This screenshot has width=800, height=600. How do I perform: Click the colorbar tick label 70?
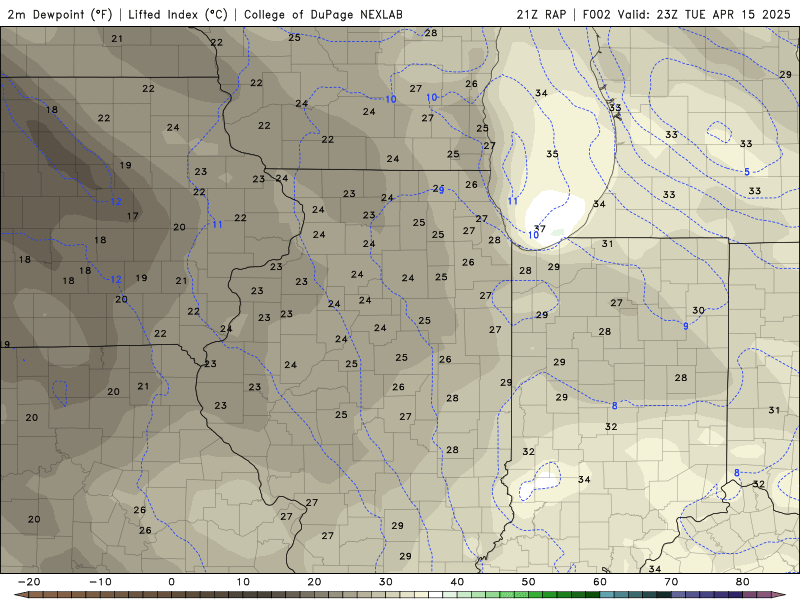click(x=671, y=582)
